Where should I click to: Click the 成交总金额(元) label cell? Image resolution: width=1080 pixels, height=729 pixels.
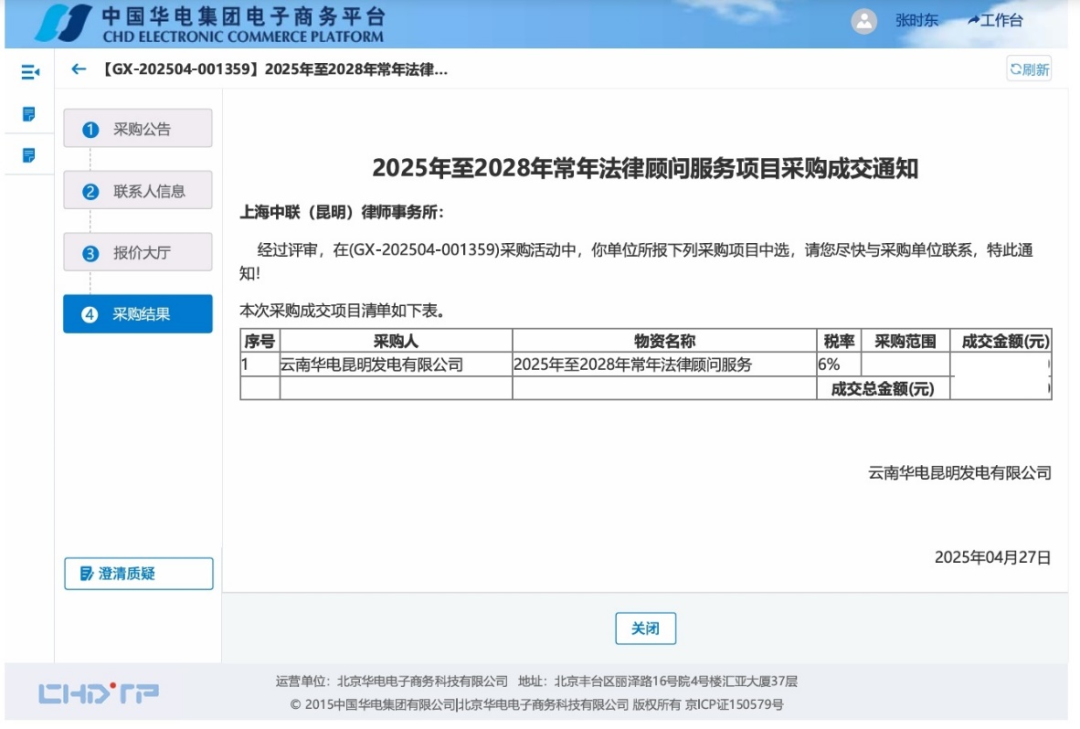tap(882, 389)
